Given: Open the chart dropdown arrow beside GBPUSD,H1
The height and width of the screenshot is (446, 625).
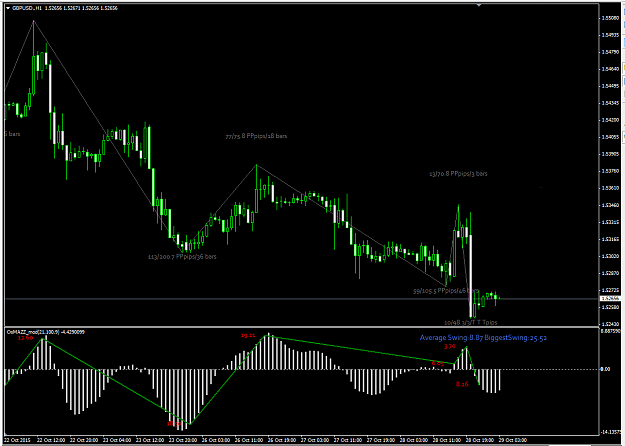Looking at the screenshot, I should (8, 8).
